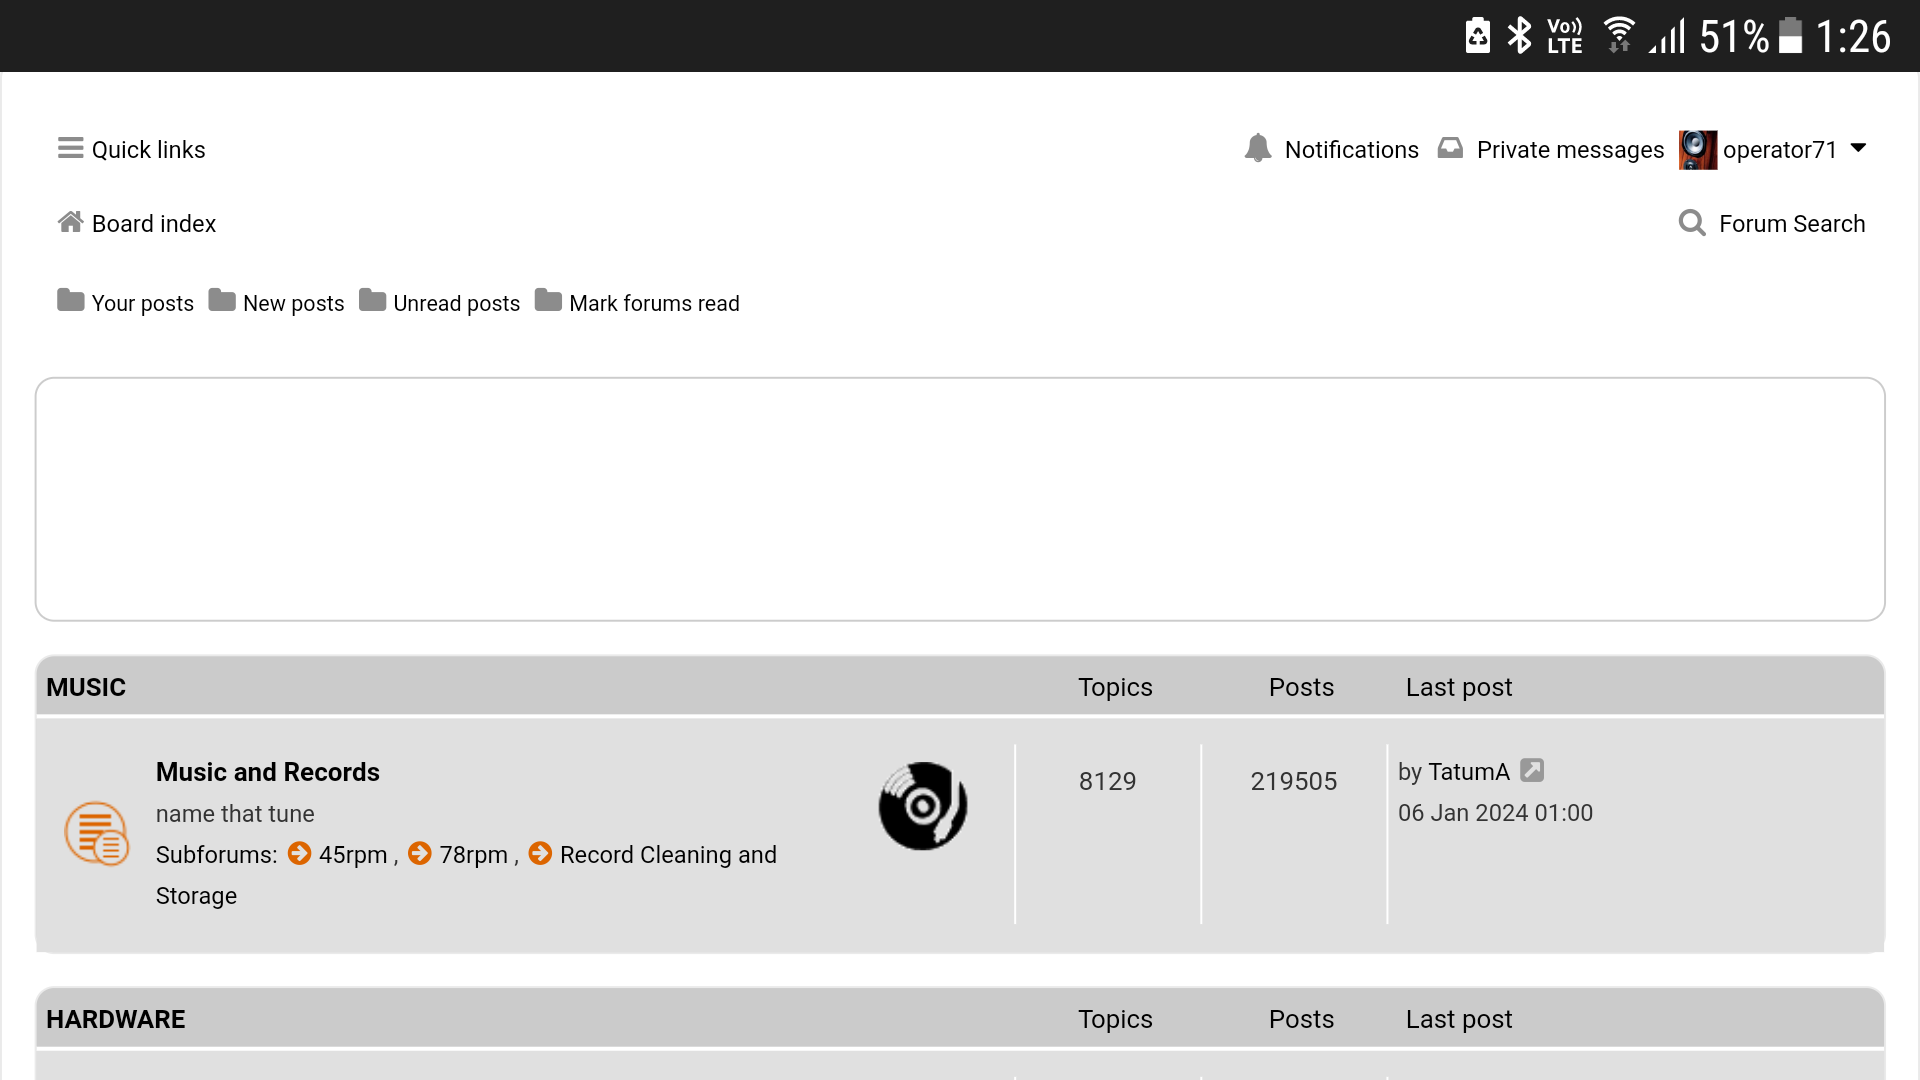View Unread posts
This screenshot has height=1080, width=1920.
pos(456,303)
